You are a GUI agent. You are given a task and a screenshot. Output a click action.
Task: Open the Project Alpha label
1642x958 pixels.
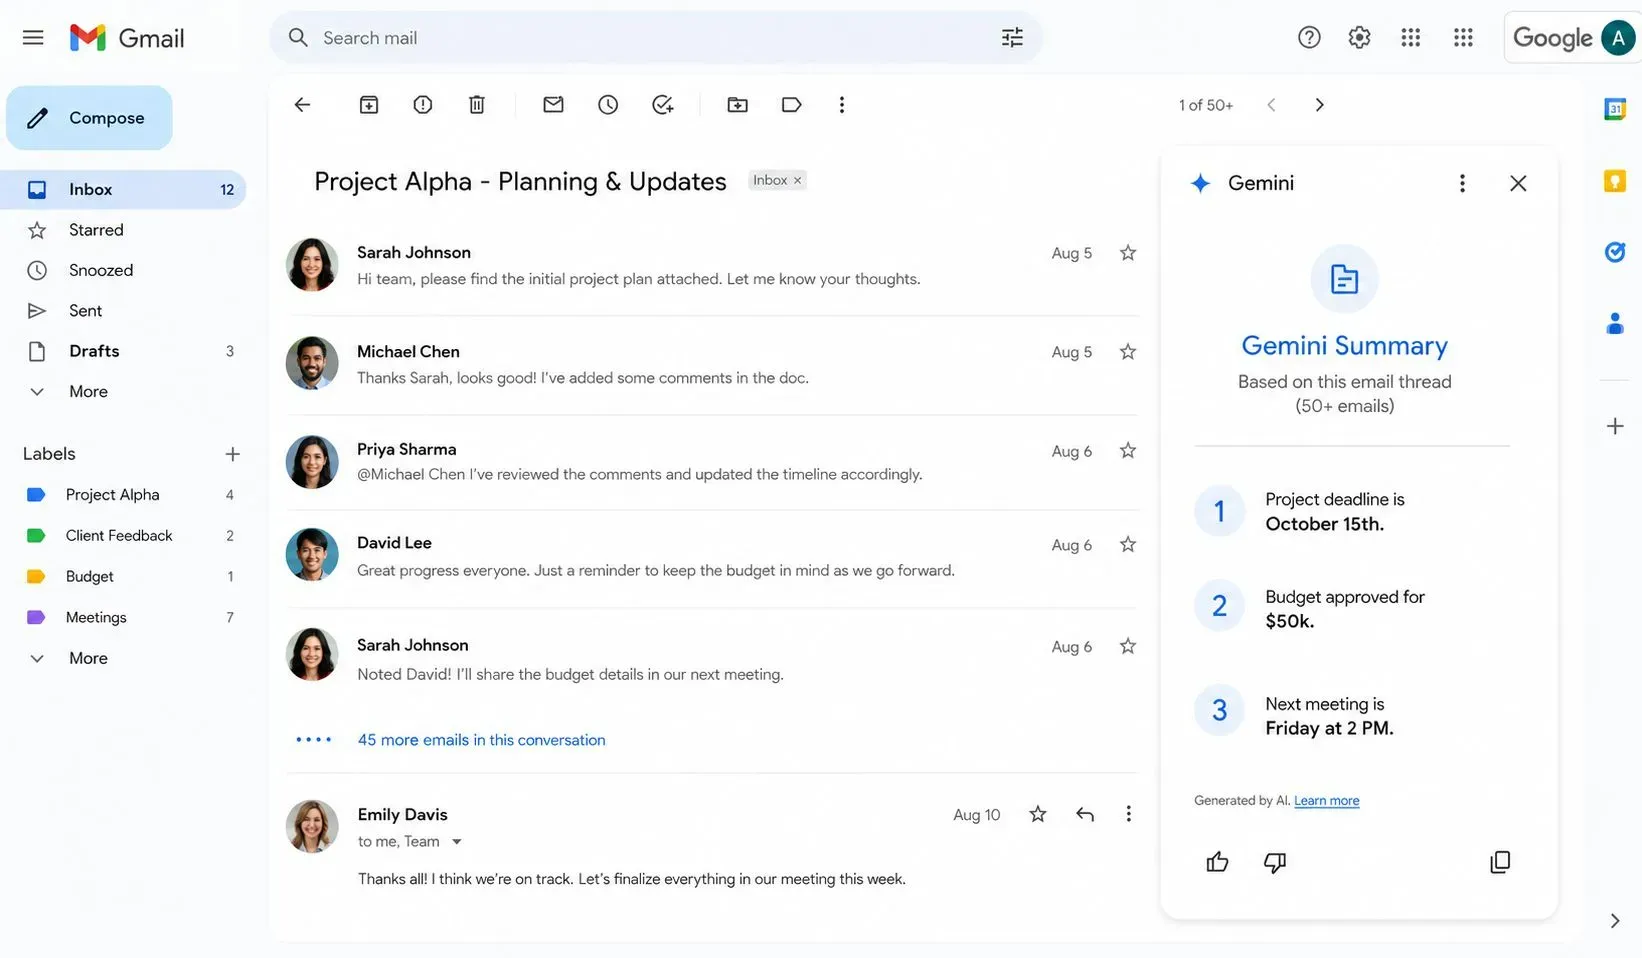pyautogui.click(x=123, y=495)
